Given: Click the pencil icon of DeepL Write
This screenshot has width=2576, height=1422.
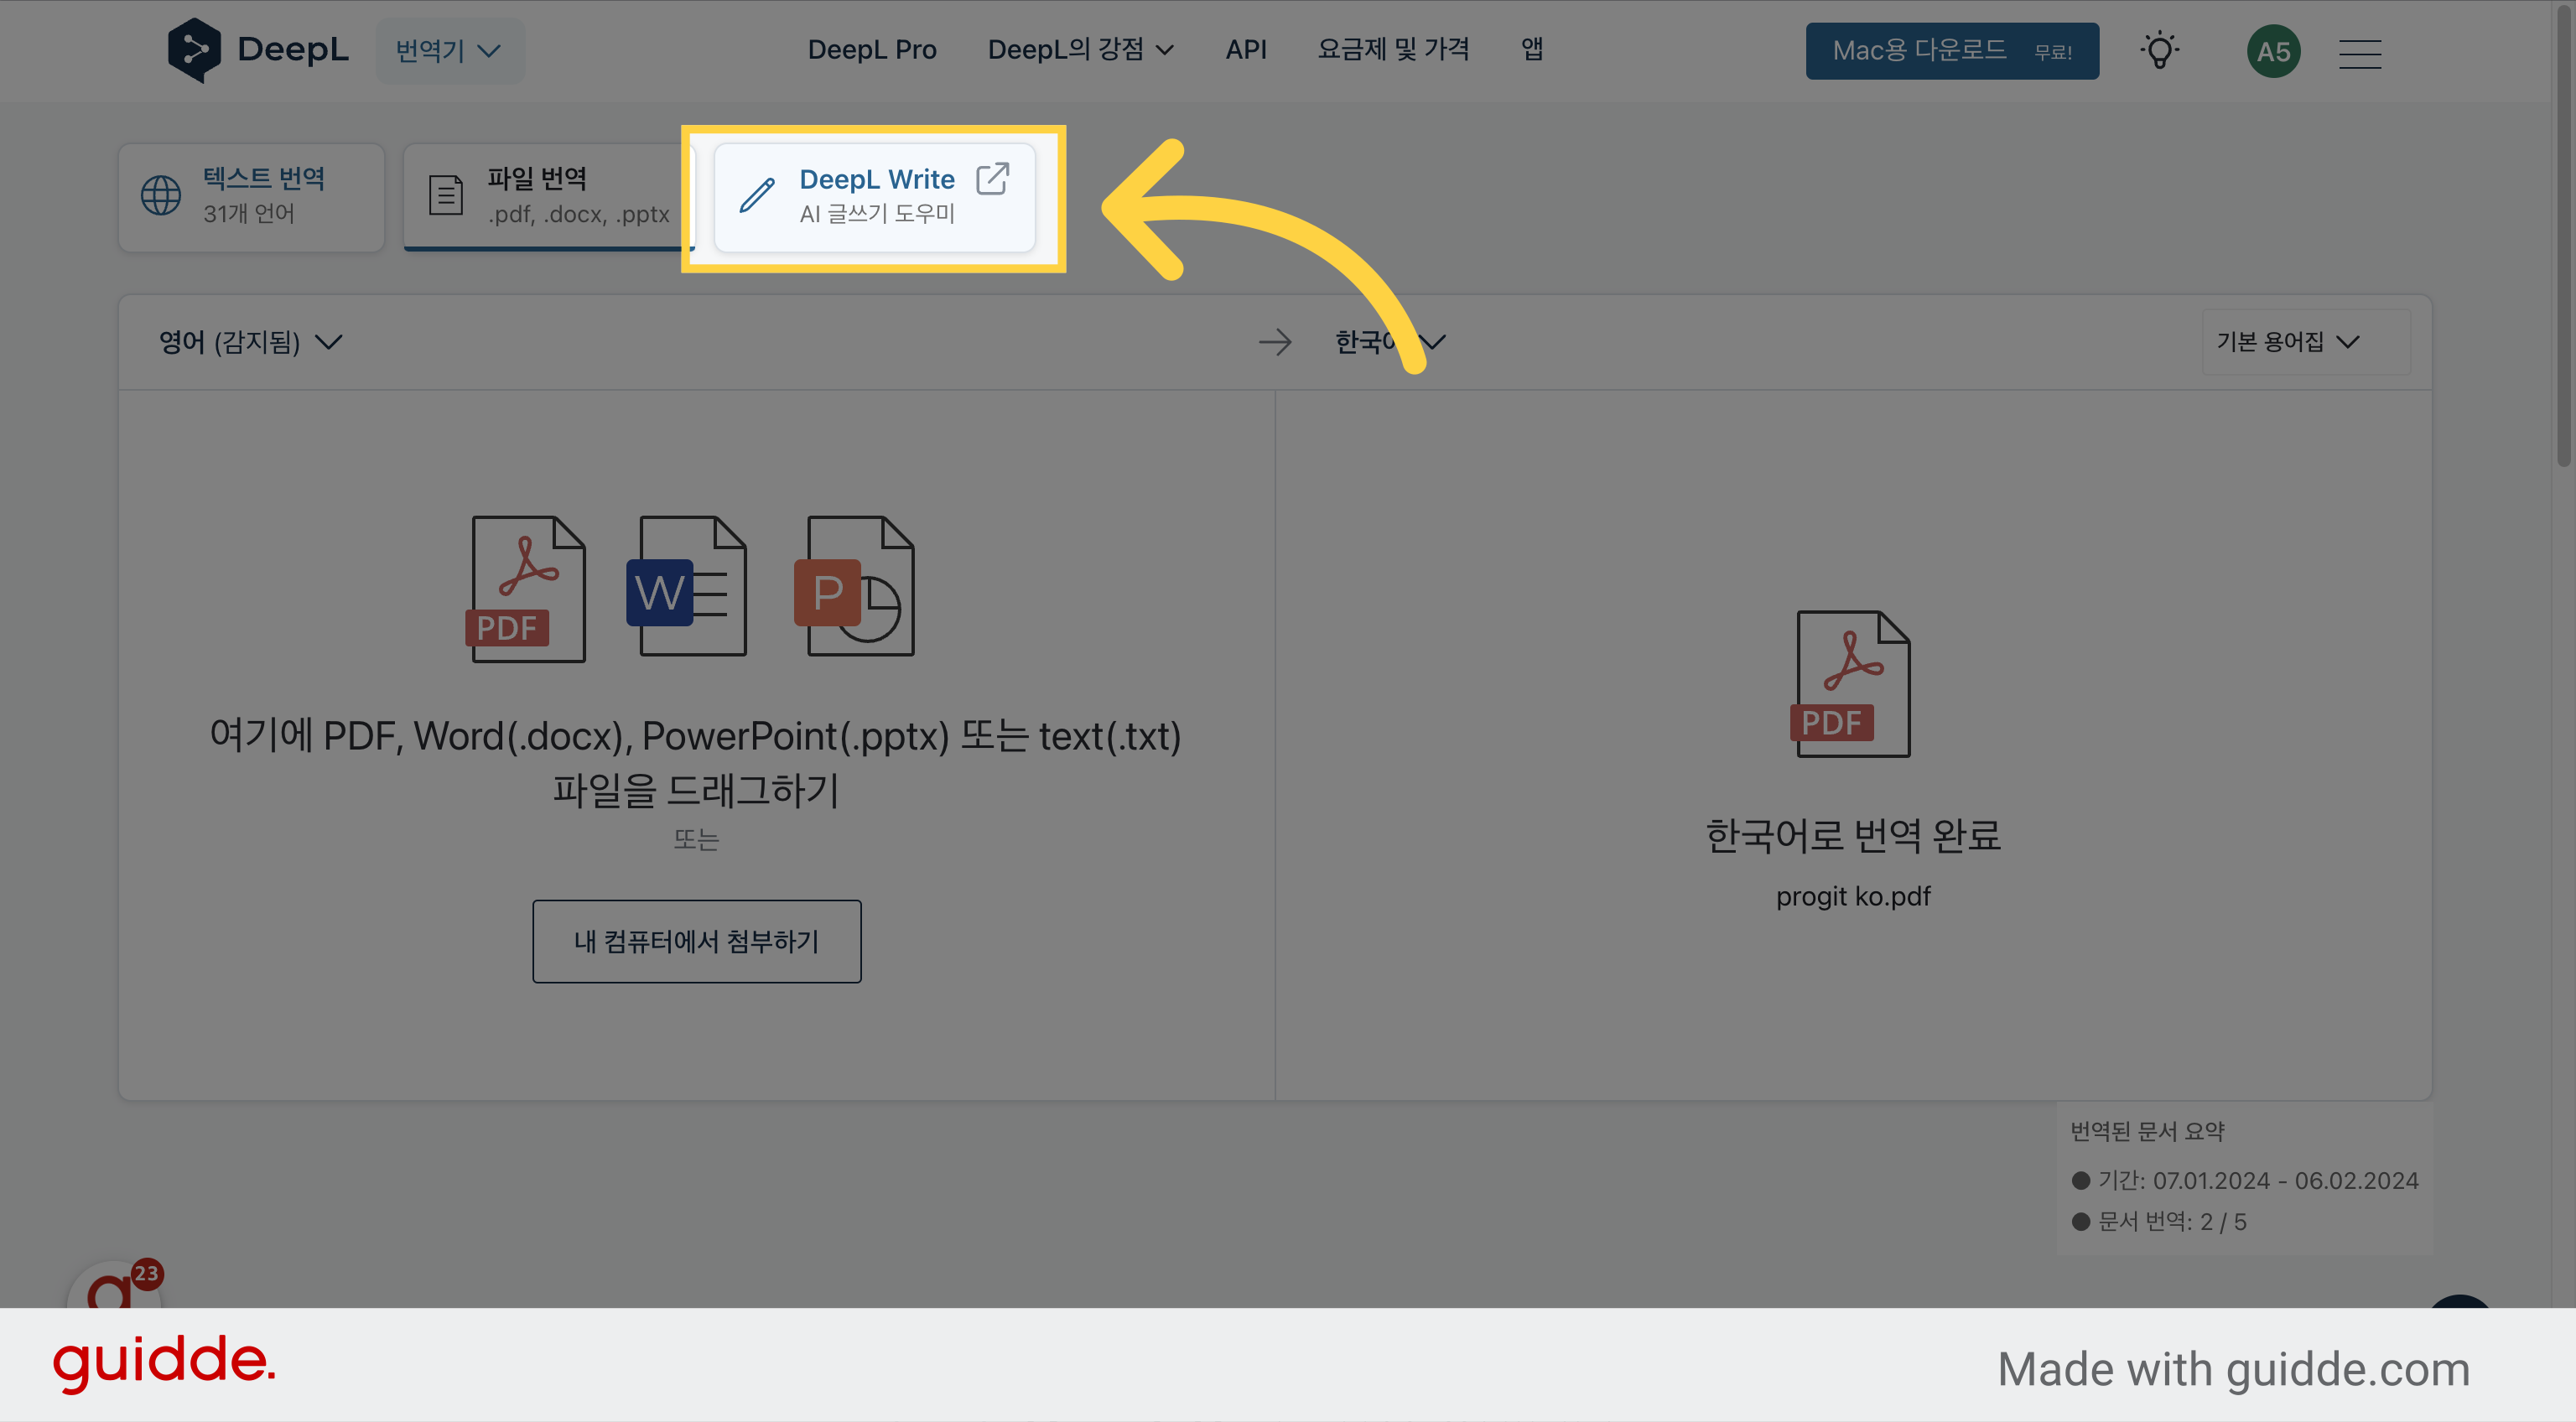Looking at the screenshot, I should [757, 195].
